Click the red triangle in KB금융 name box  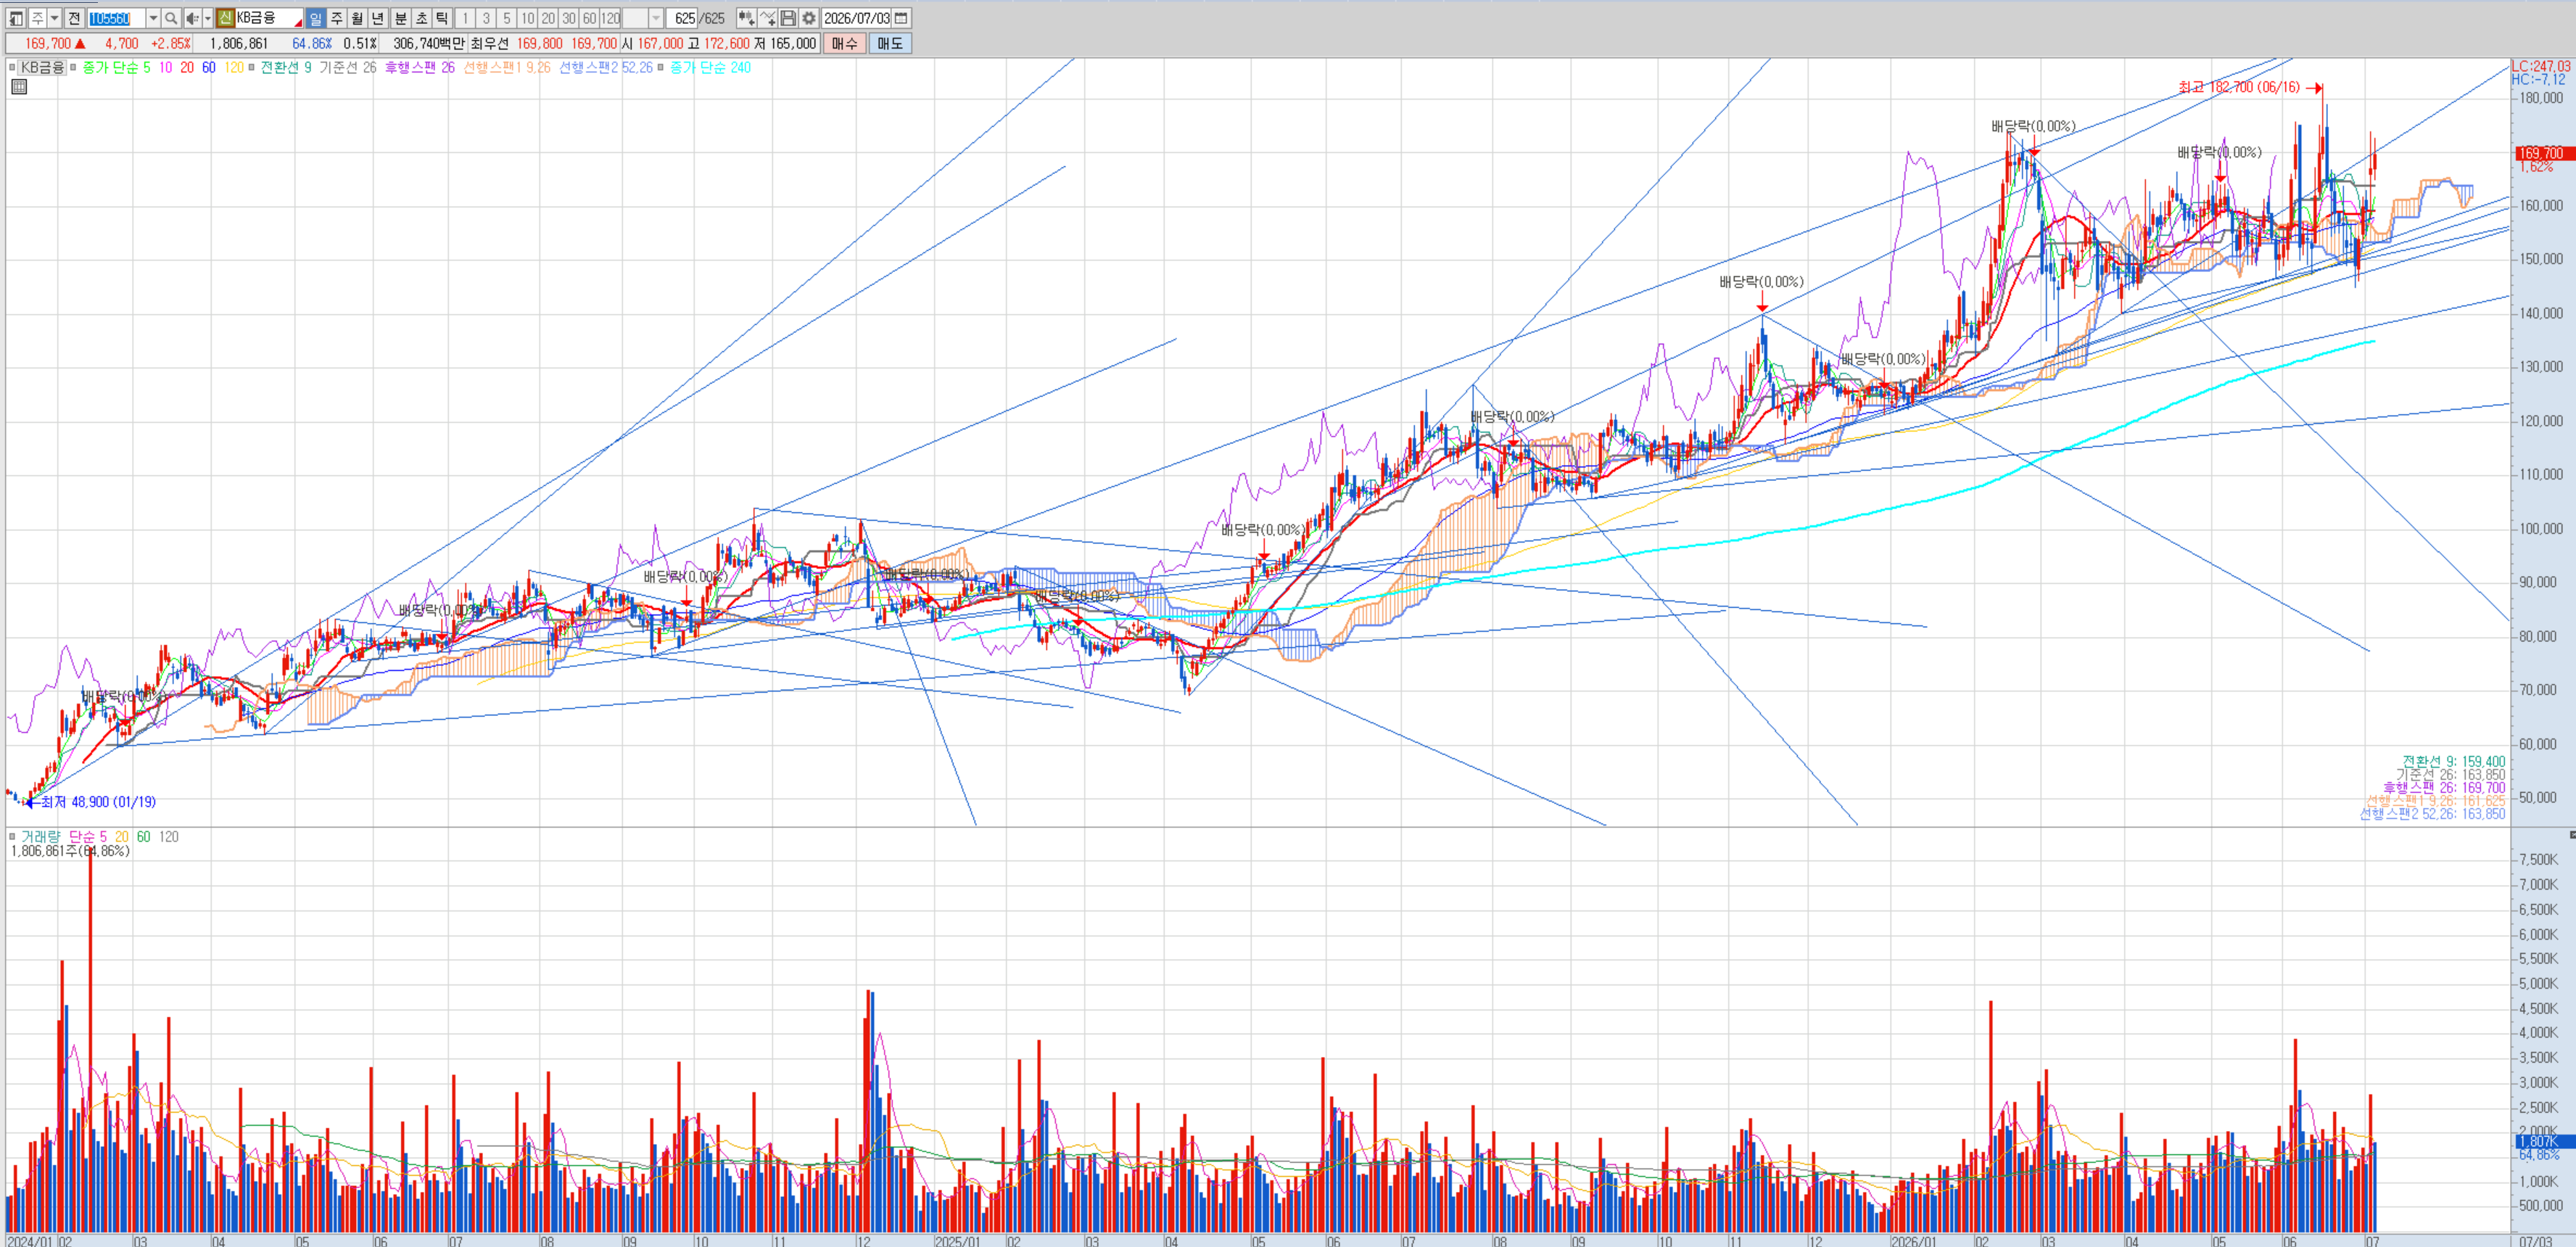click(x=297, y=22)
